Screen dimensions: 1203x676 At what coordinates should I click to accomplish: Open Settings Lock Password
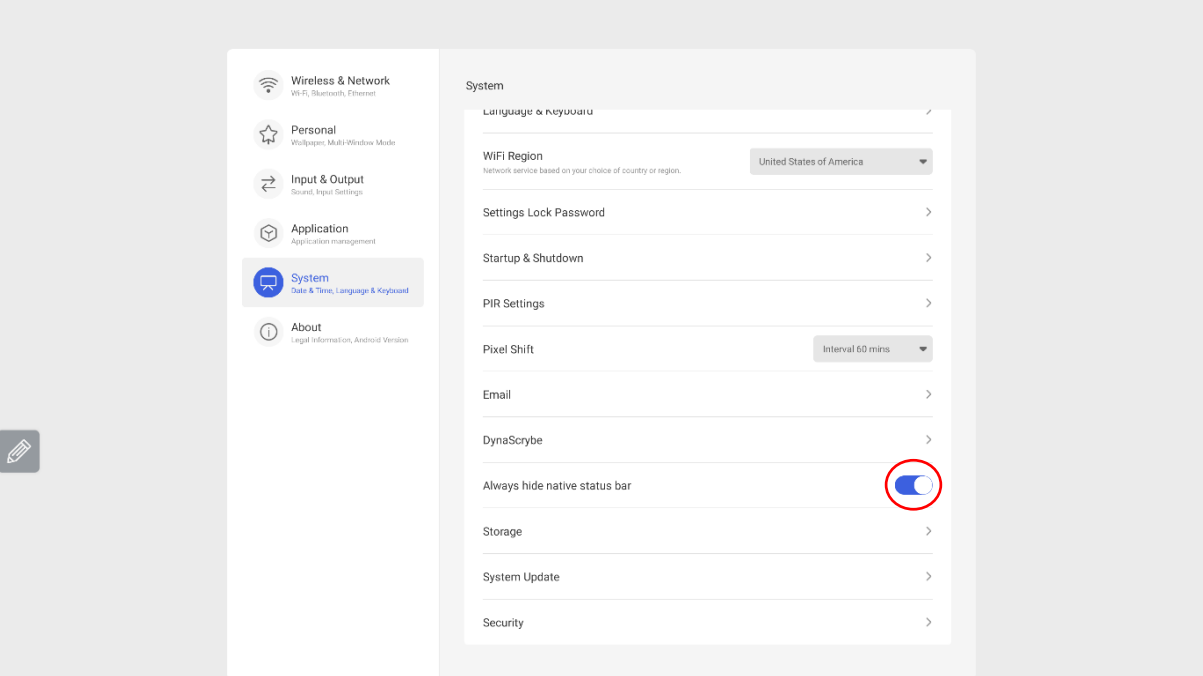(708, 212)
